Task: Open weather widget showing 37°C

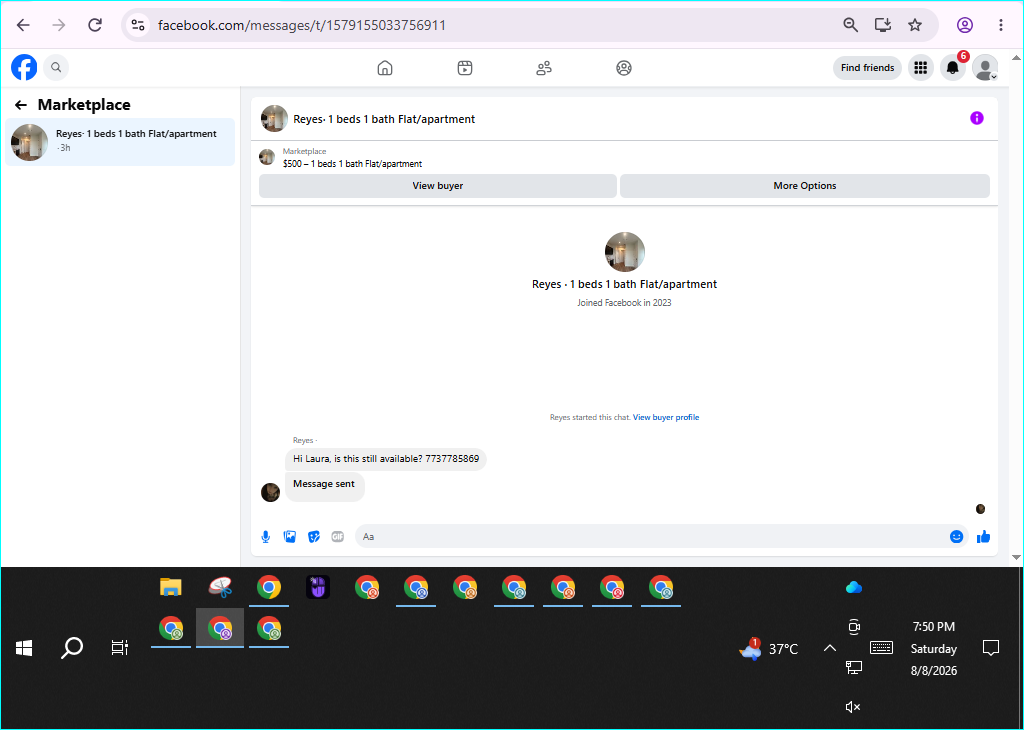Action: [x=769, y=648]
